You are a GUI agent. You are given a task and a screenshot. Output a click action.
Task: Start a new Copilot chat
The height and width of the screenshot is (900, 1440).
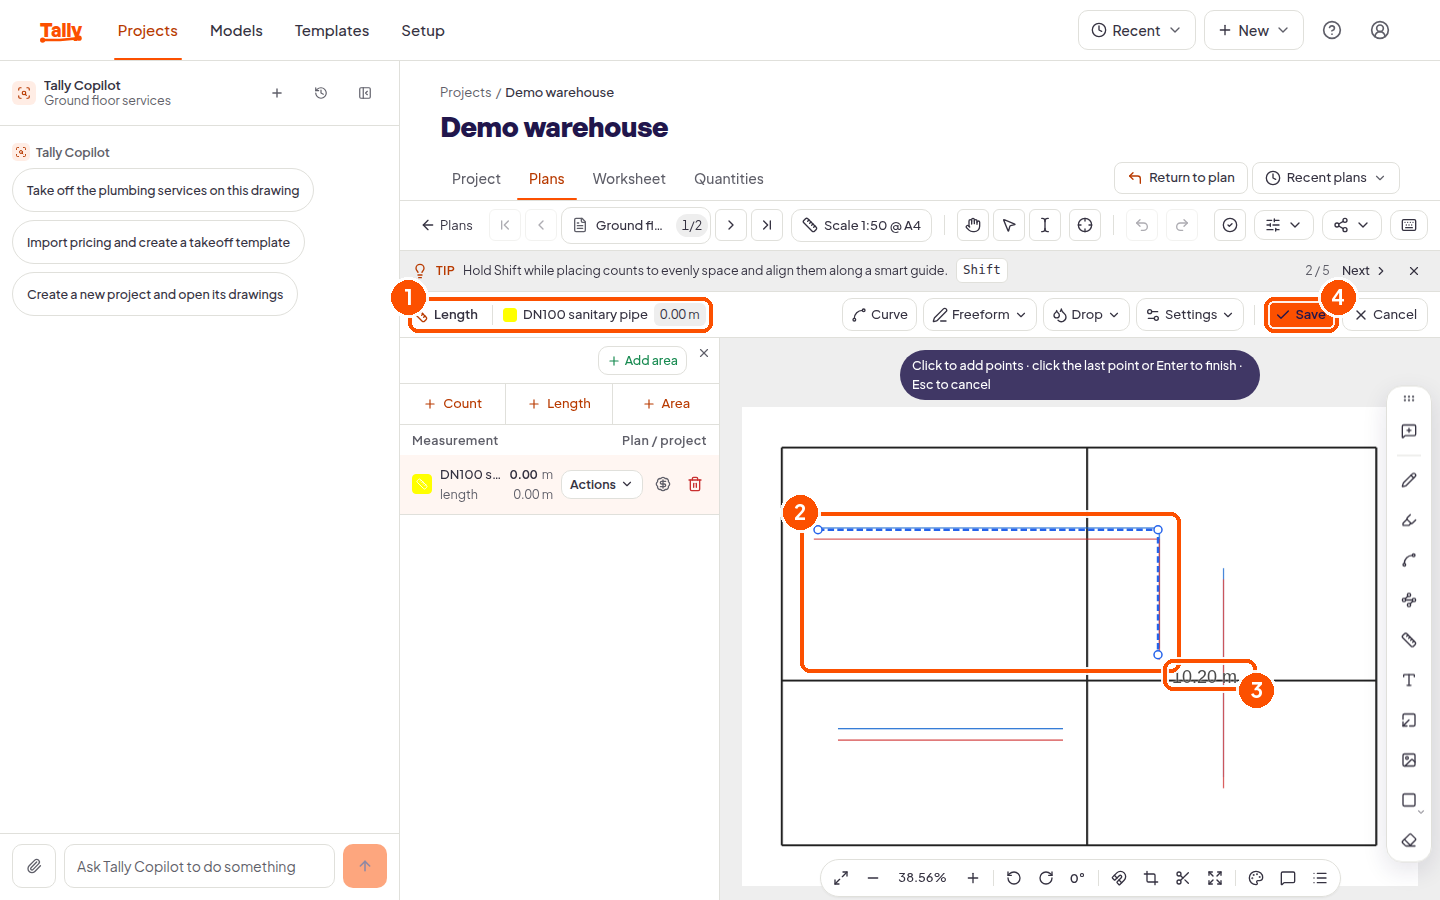277,93
